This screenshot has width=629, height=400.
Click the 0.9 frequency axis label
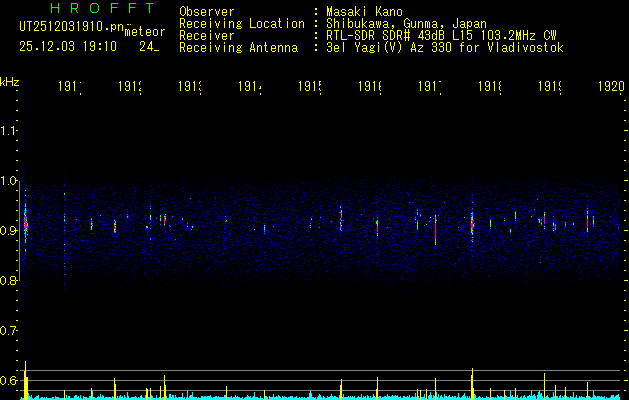8,231
